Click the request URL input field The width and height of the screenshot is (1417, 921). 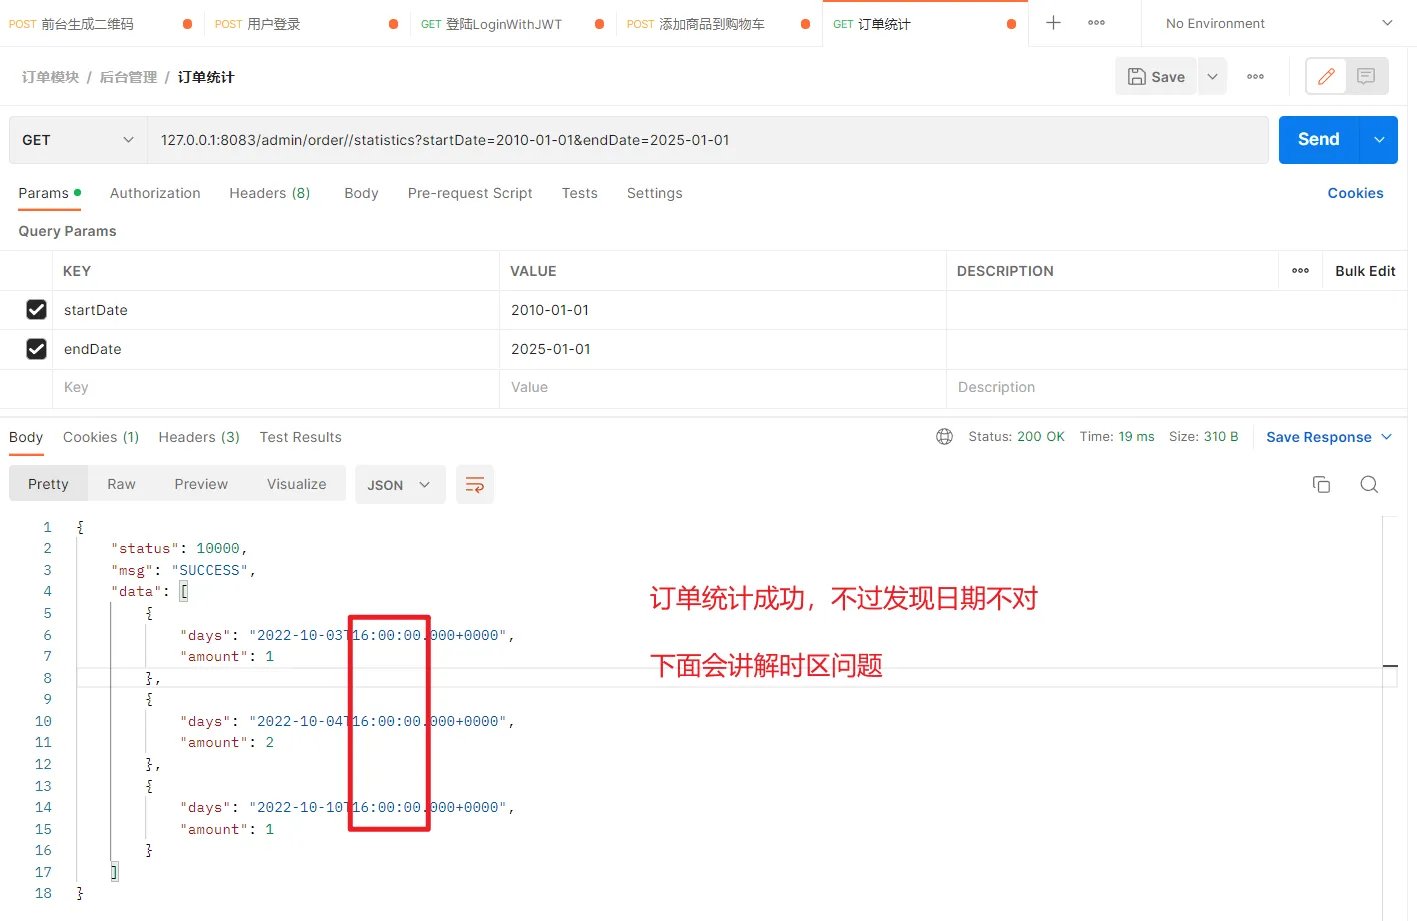tap(708, 140)
